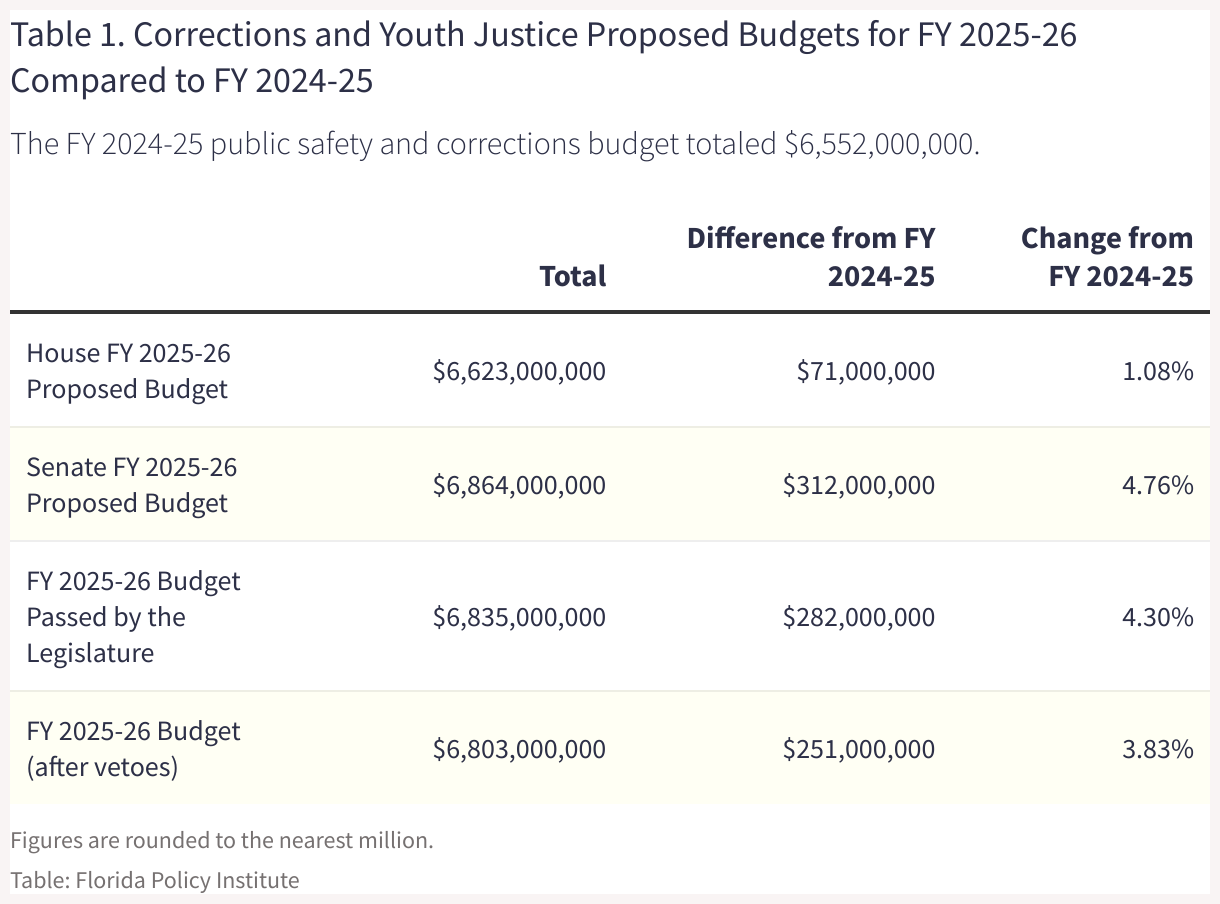This screenshot has width=1220, height=904.
Task: Click the $71,000,000 difference cell
Action: tap(865, 371)
